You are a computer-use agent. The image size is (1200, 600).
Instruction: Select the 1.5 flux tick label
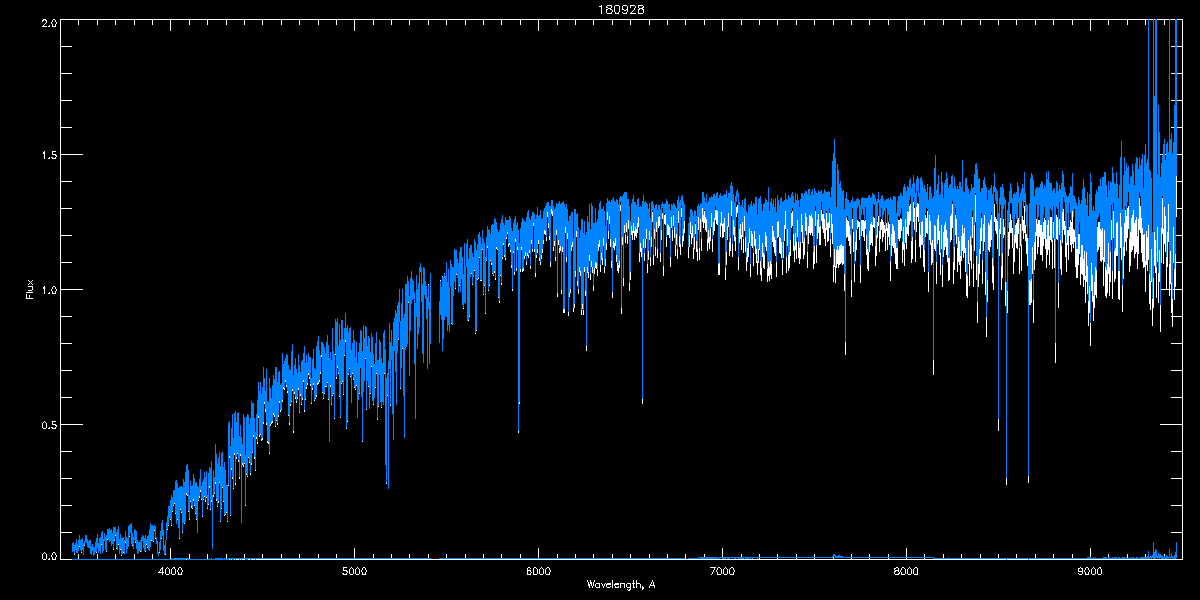click(48, 155)
